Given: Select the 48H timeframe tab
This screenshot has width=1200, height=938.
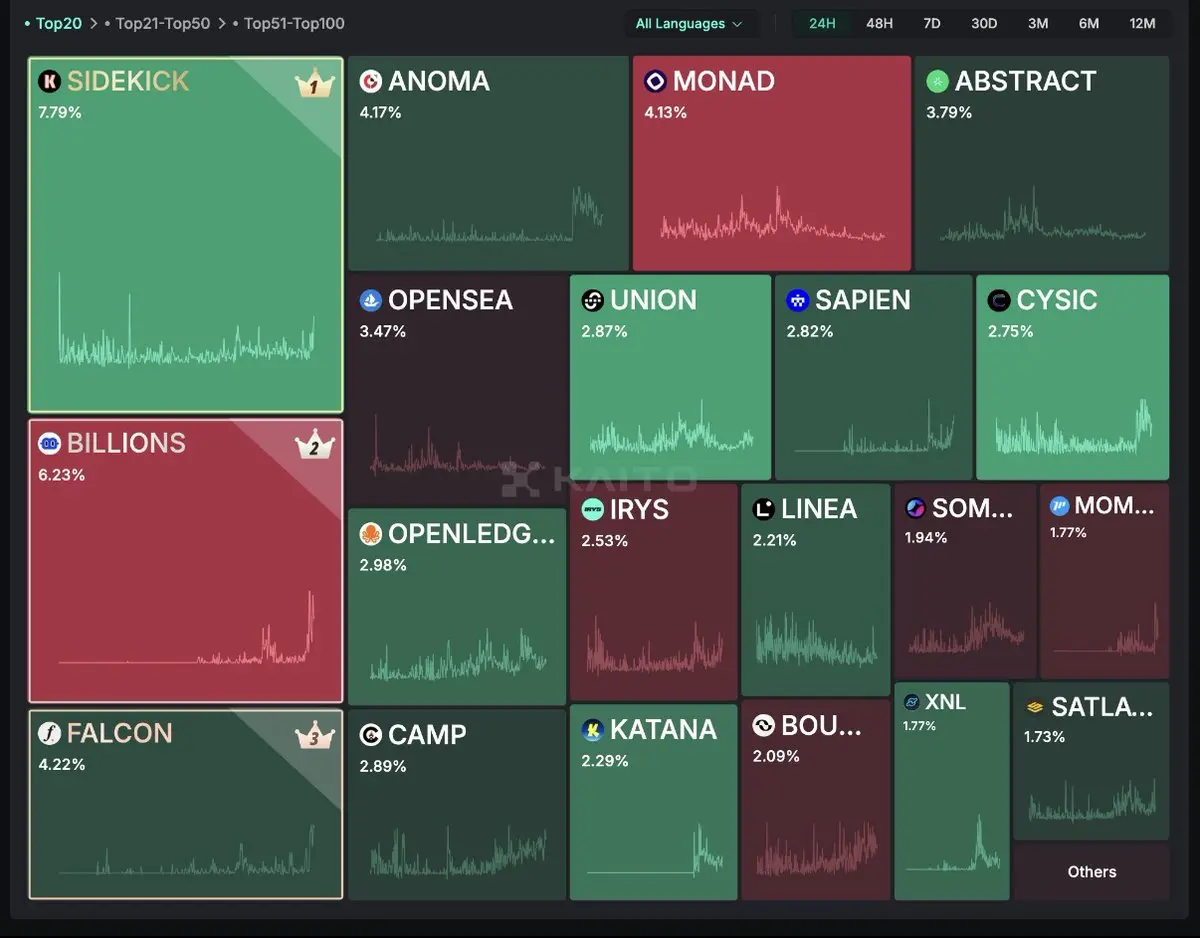Looking at the screenshot, I should tap(879, 24).
